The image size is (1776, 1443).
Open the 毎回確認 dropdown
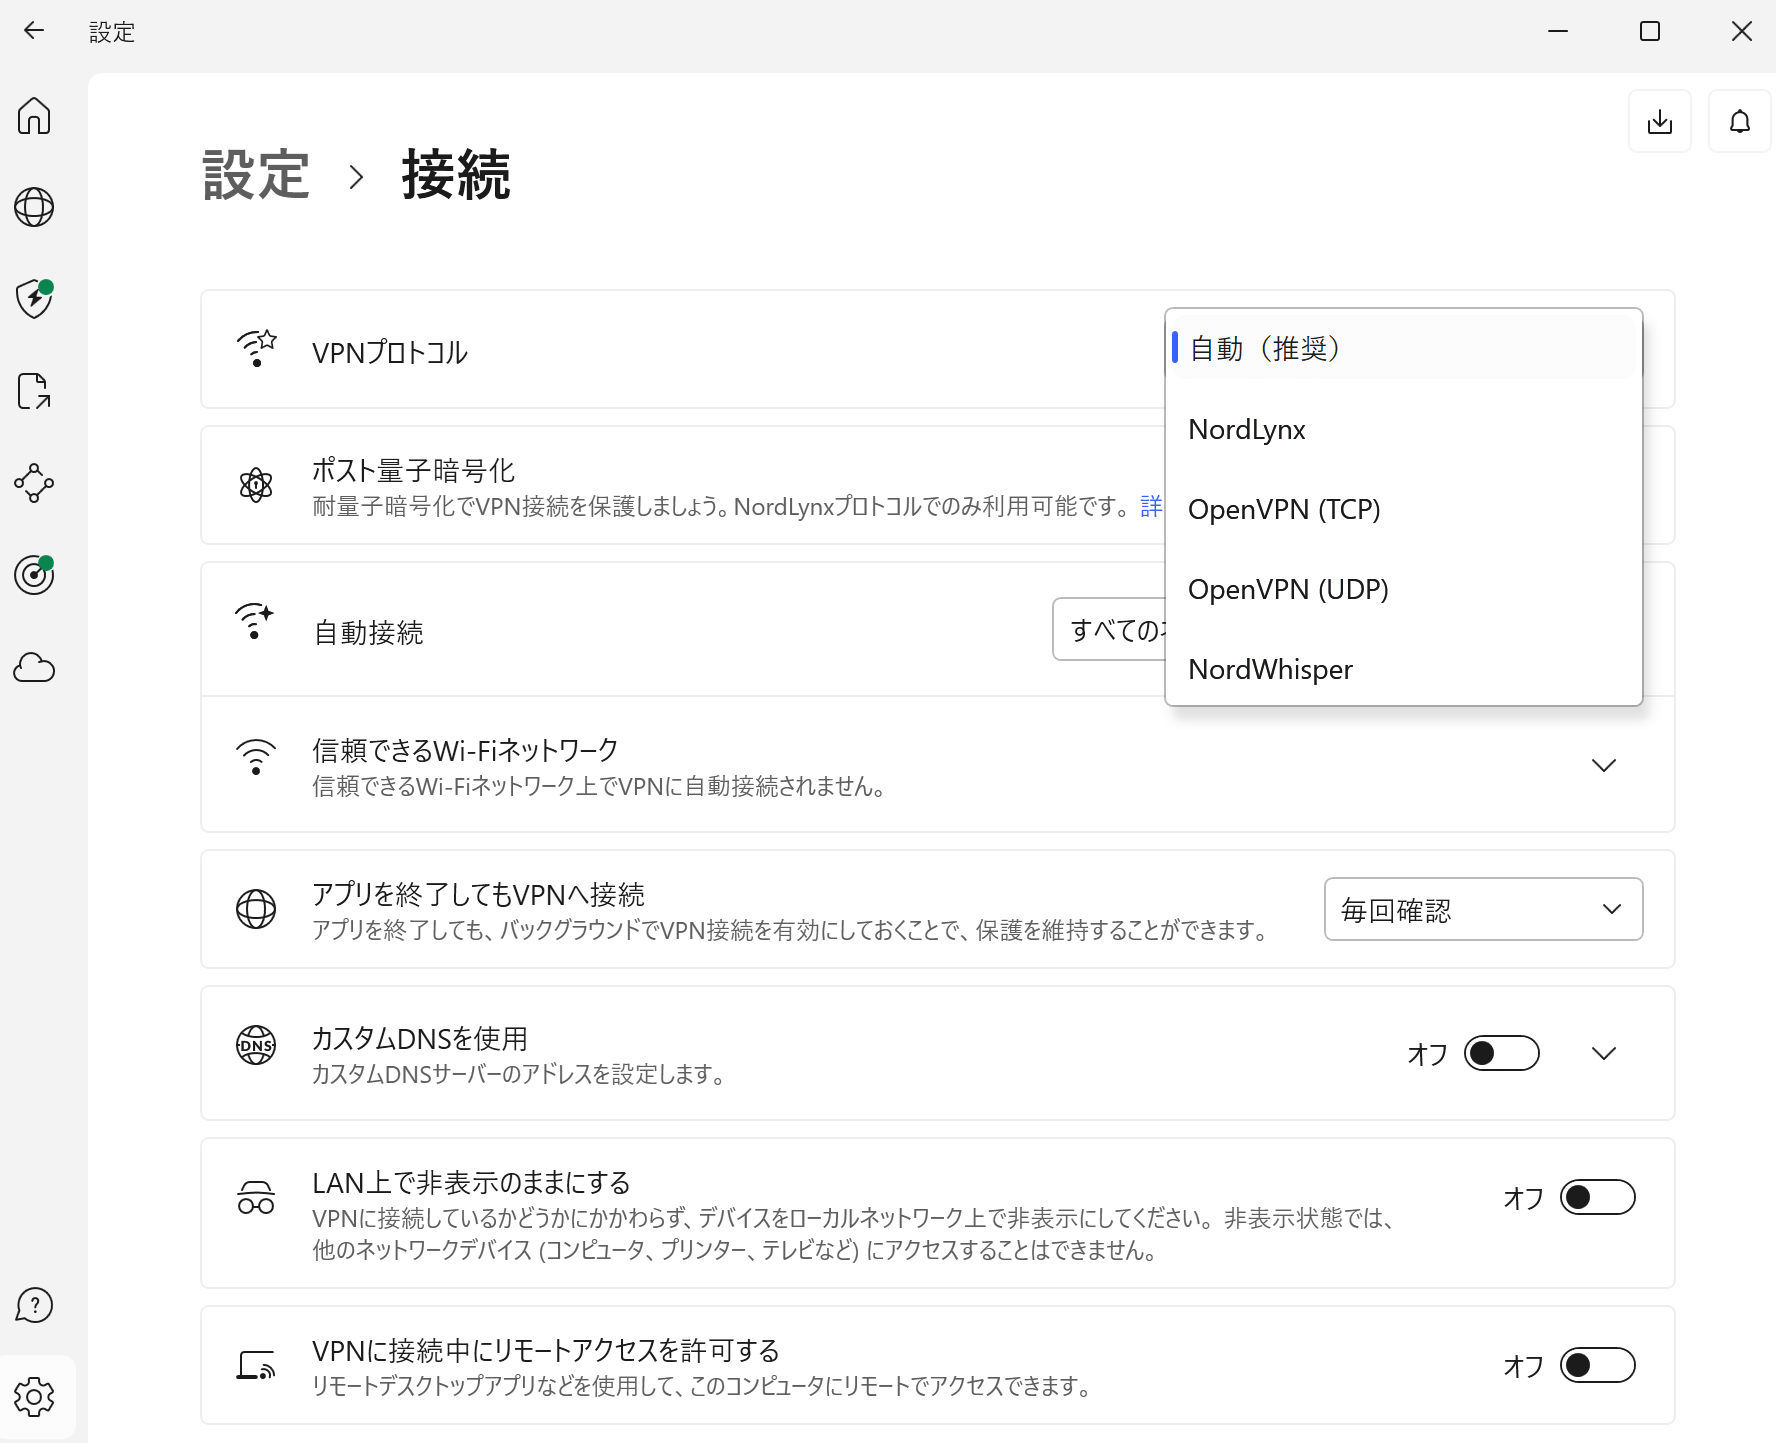(x=1483, y=909)
